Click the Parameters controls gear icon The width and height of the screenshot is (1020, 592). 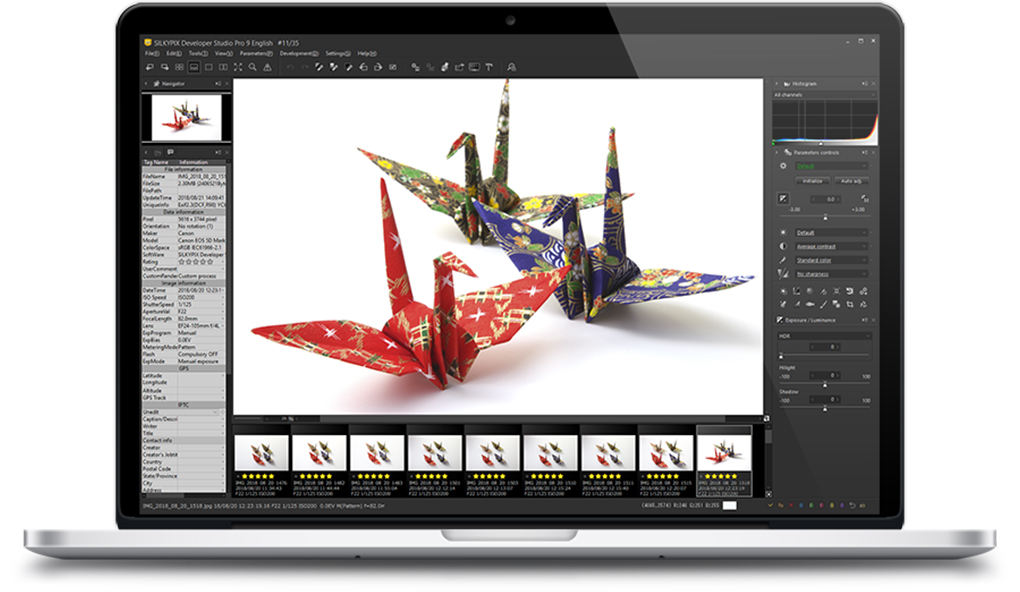[x=784, y=165]
